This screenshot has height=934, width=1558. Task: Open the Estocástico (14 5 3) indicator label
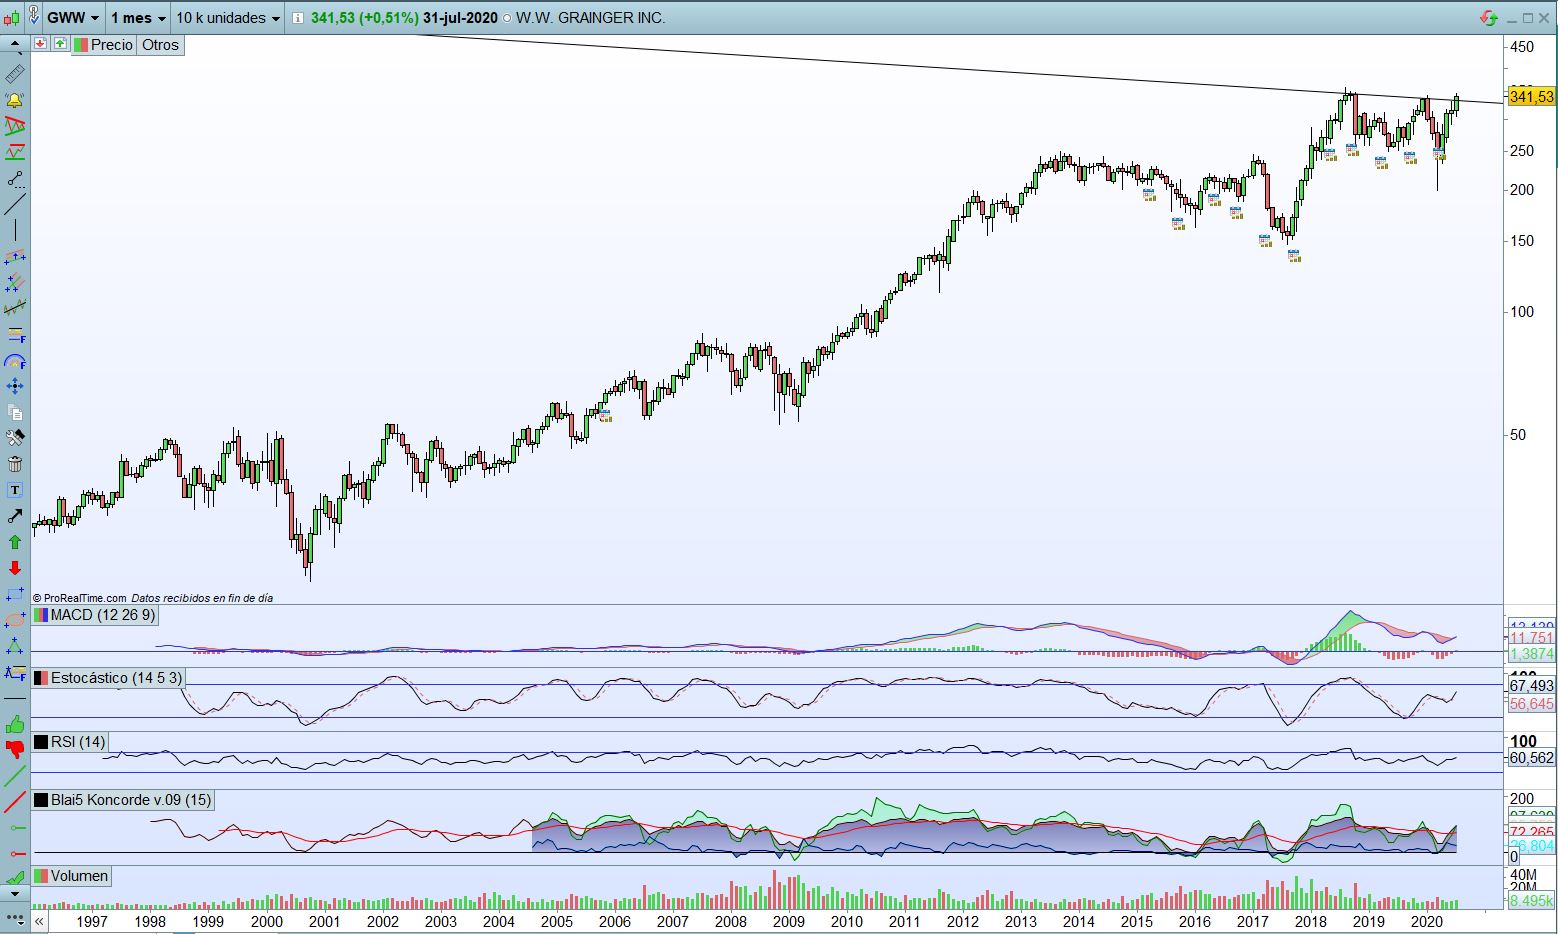pyautogui.click(x=109, y=678)
